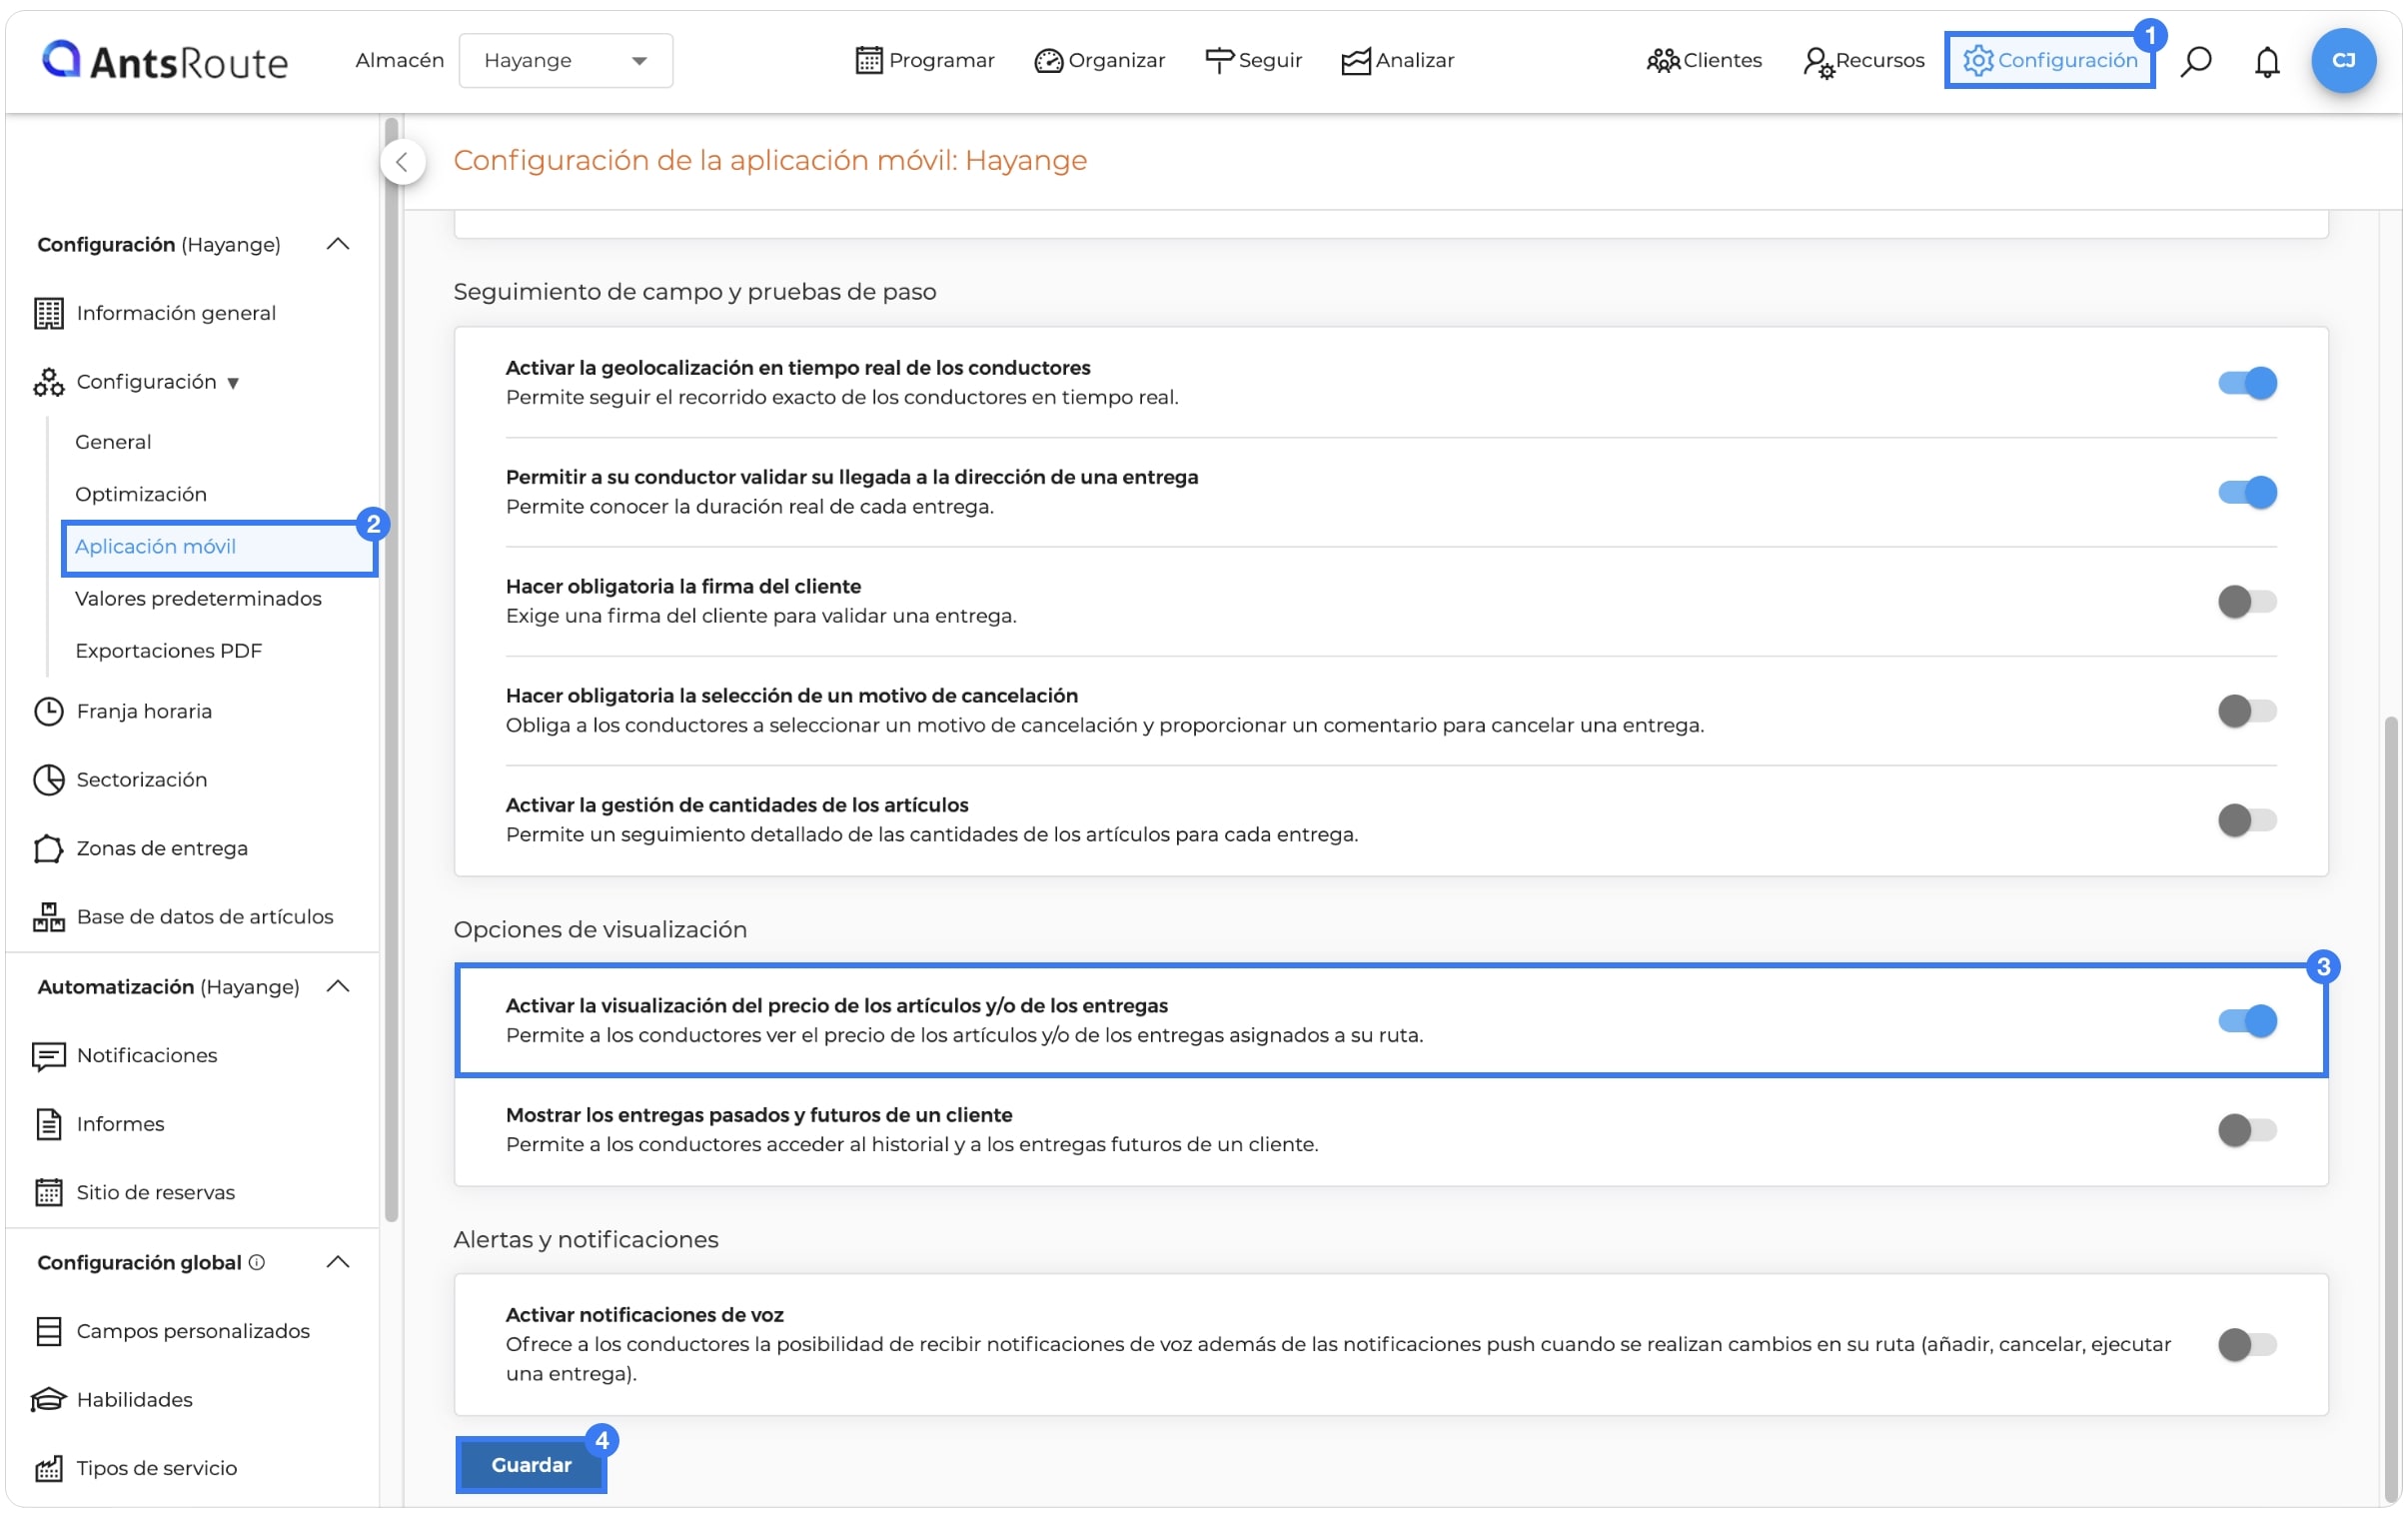Screen dimensions: 2408x1516
Task: Click the Campos personalizados icon
Action: click(x=49, y=1332)
